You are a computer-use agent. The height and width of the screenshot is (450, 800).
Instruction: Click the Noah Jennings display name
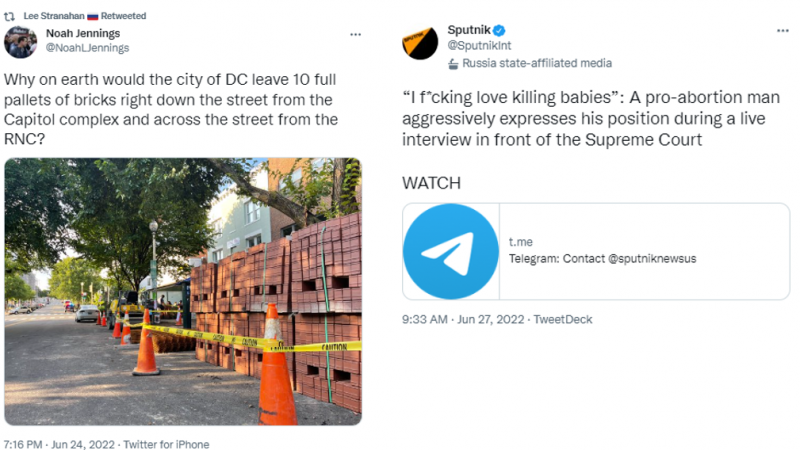83,34
